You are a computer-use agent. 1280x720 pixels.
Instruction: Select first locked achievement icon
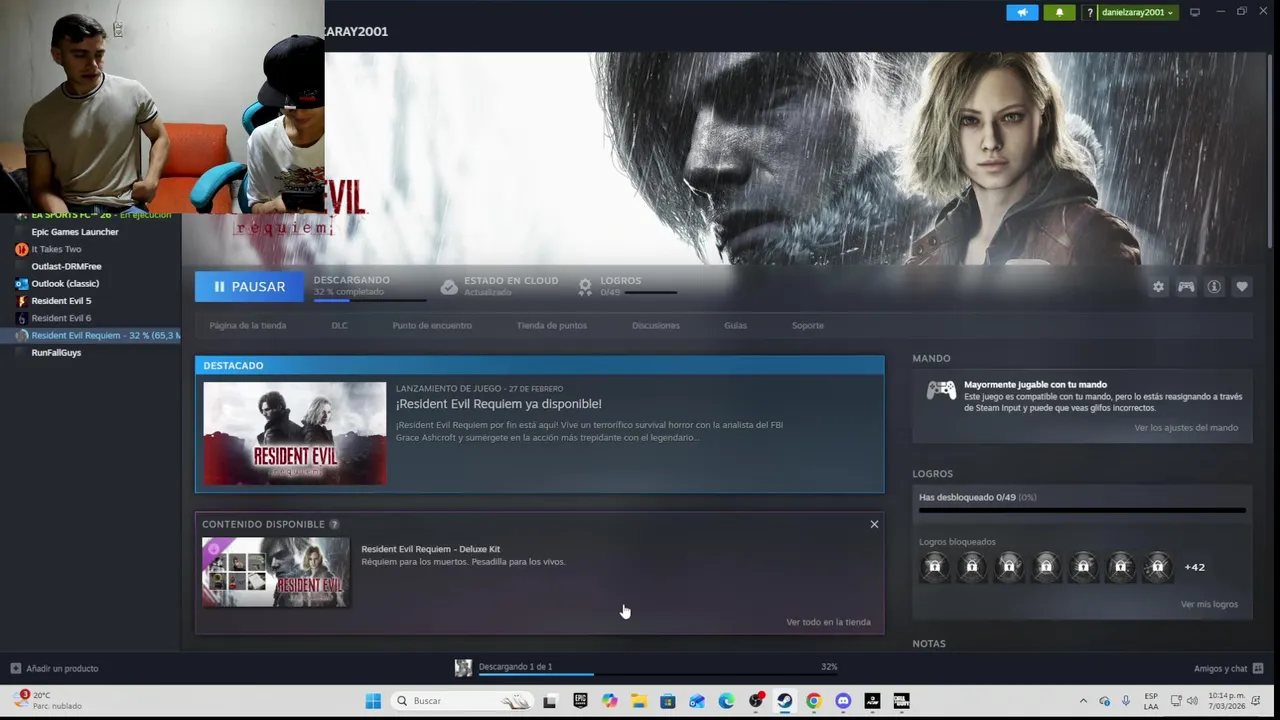click(x=934, y=567)
